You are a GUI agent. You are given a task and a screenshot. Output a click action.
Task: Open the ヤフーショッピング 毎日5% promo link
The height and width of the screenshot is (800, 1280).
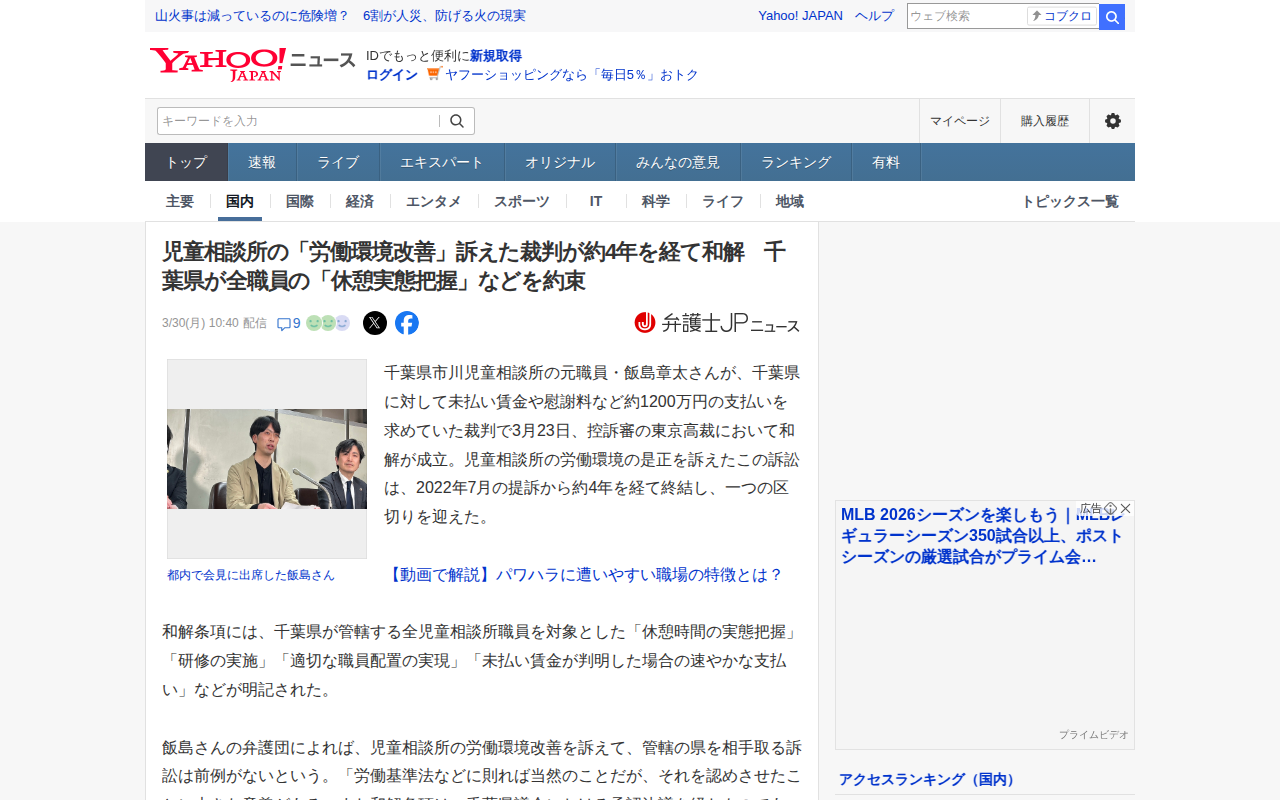point(572,75)
